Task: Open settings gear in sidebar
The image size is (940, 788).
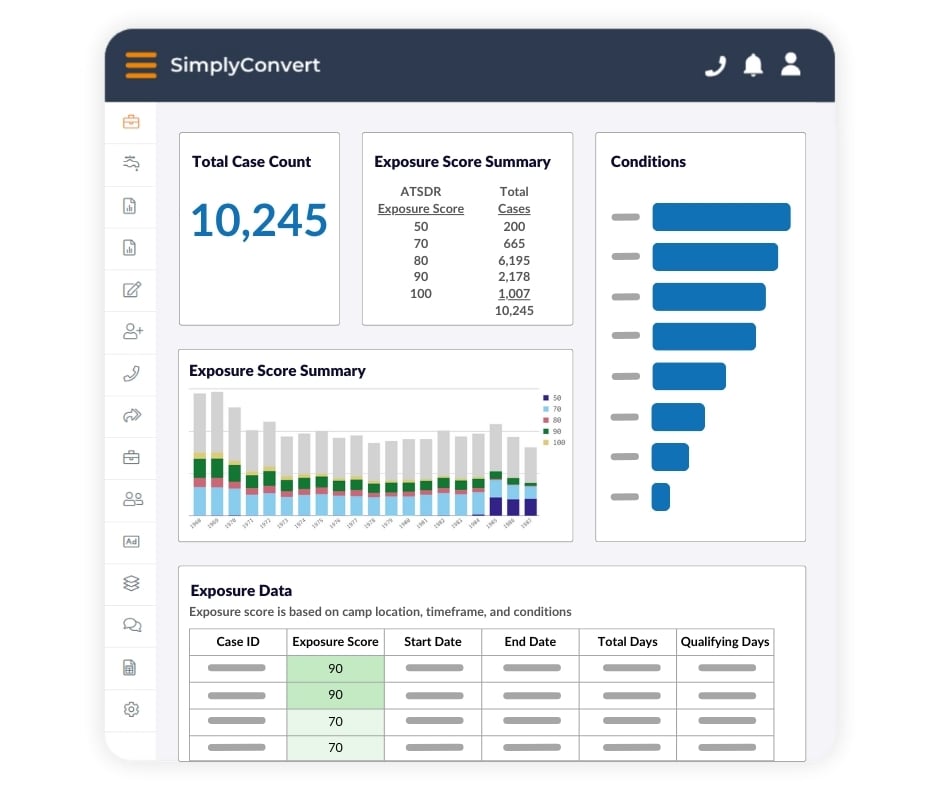Action: click(x=131, y=709)
